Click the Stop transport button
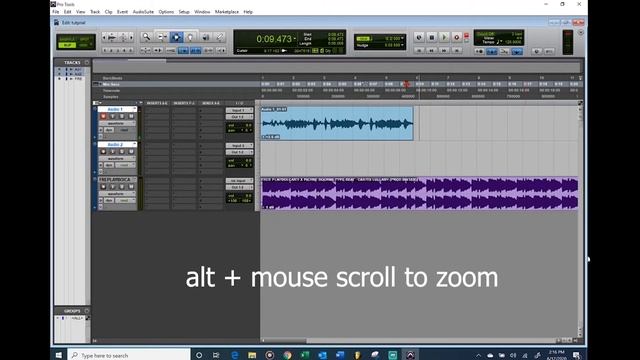The width and height of the screenshot is (640, 360). coord(431,38)
